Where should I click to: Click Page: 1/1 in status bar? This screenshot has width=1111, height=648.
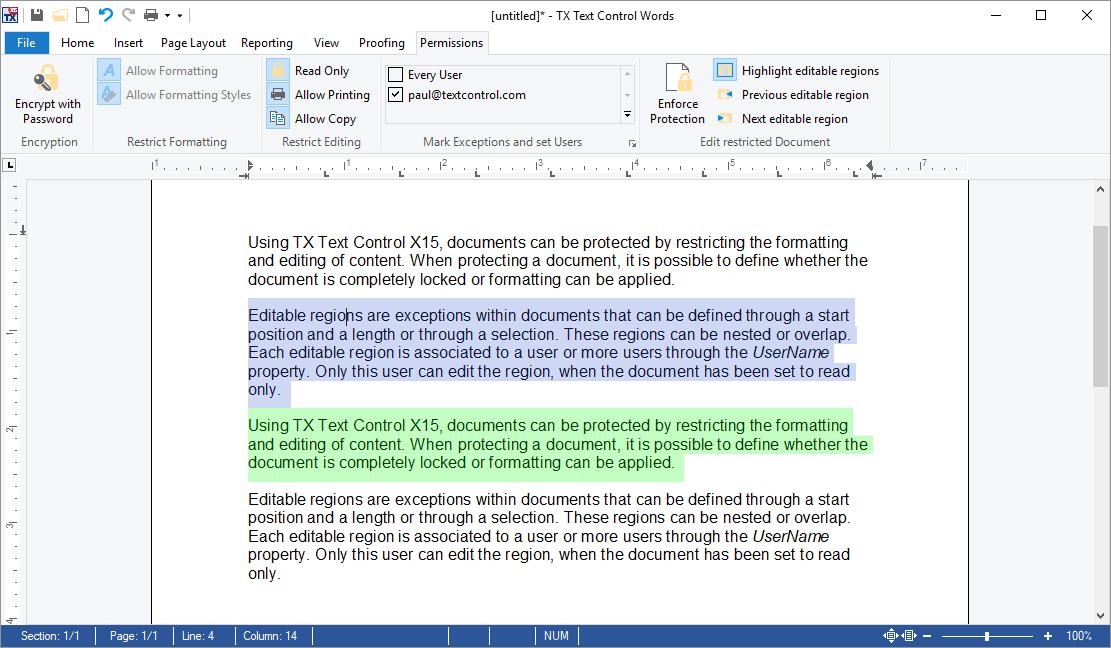[133, 636]
